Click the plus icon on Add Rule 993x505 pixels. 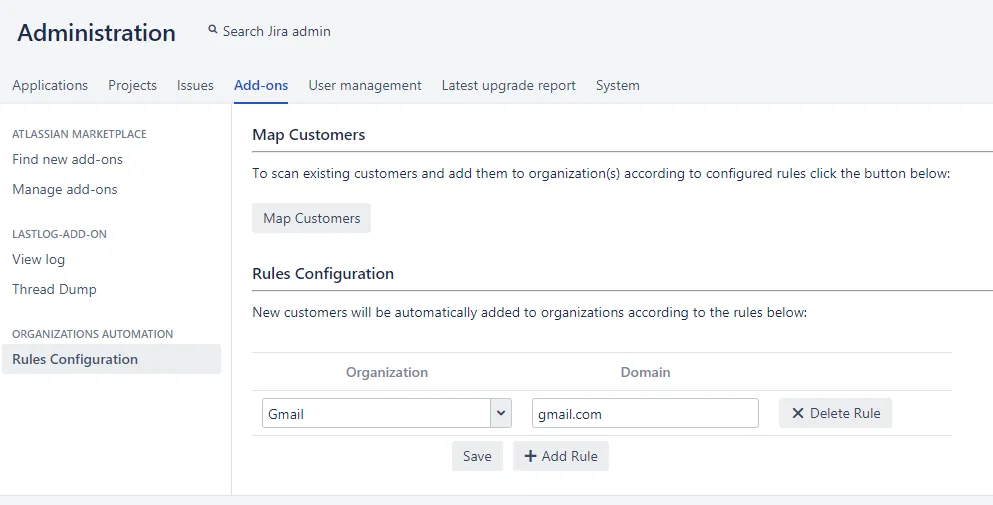(x=531, y=456)
